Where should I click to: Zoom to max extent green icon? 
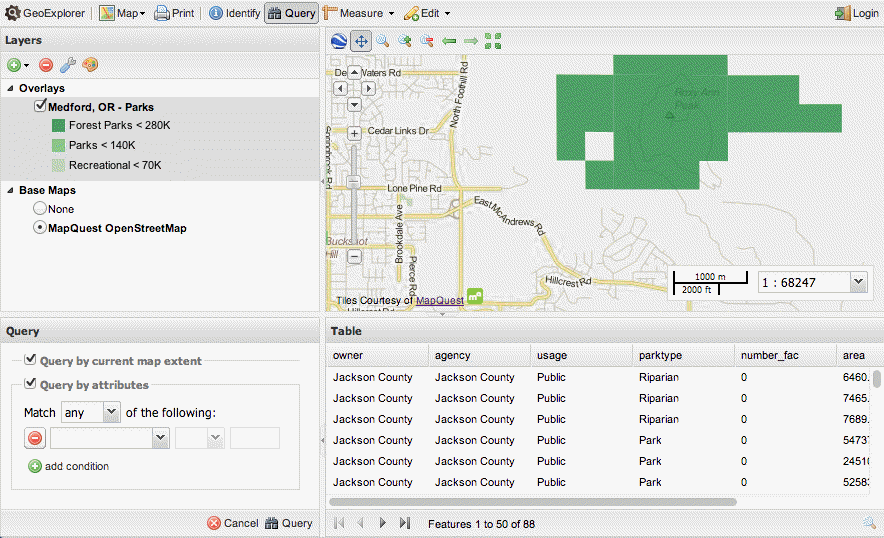tap(493, 41)
